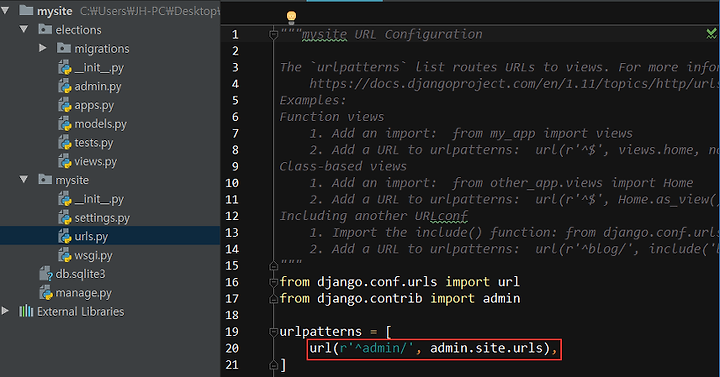This screenshot has width=720, height=377.
Task: Collapse the root mysite project node
Action: (5, 10)
